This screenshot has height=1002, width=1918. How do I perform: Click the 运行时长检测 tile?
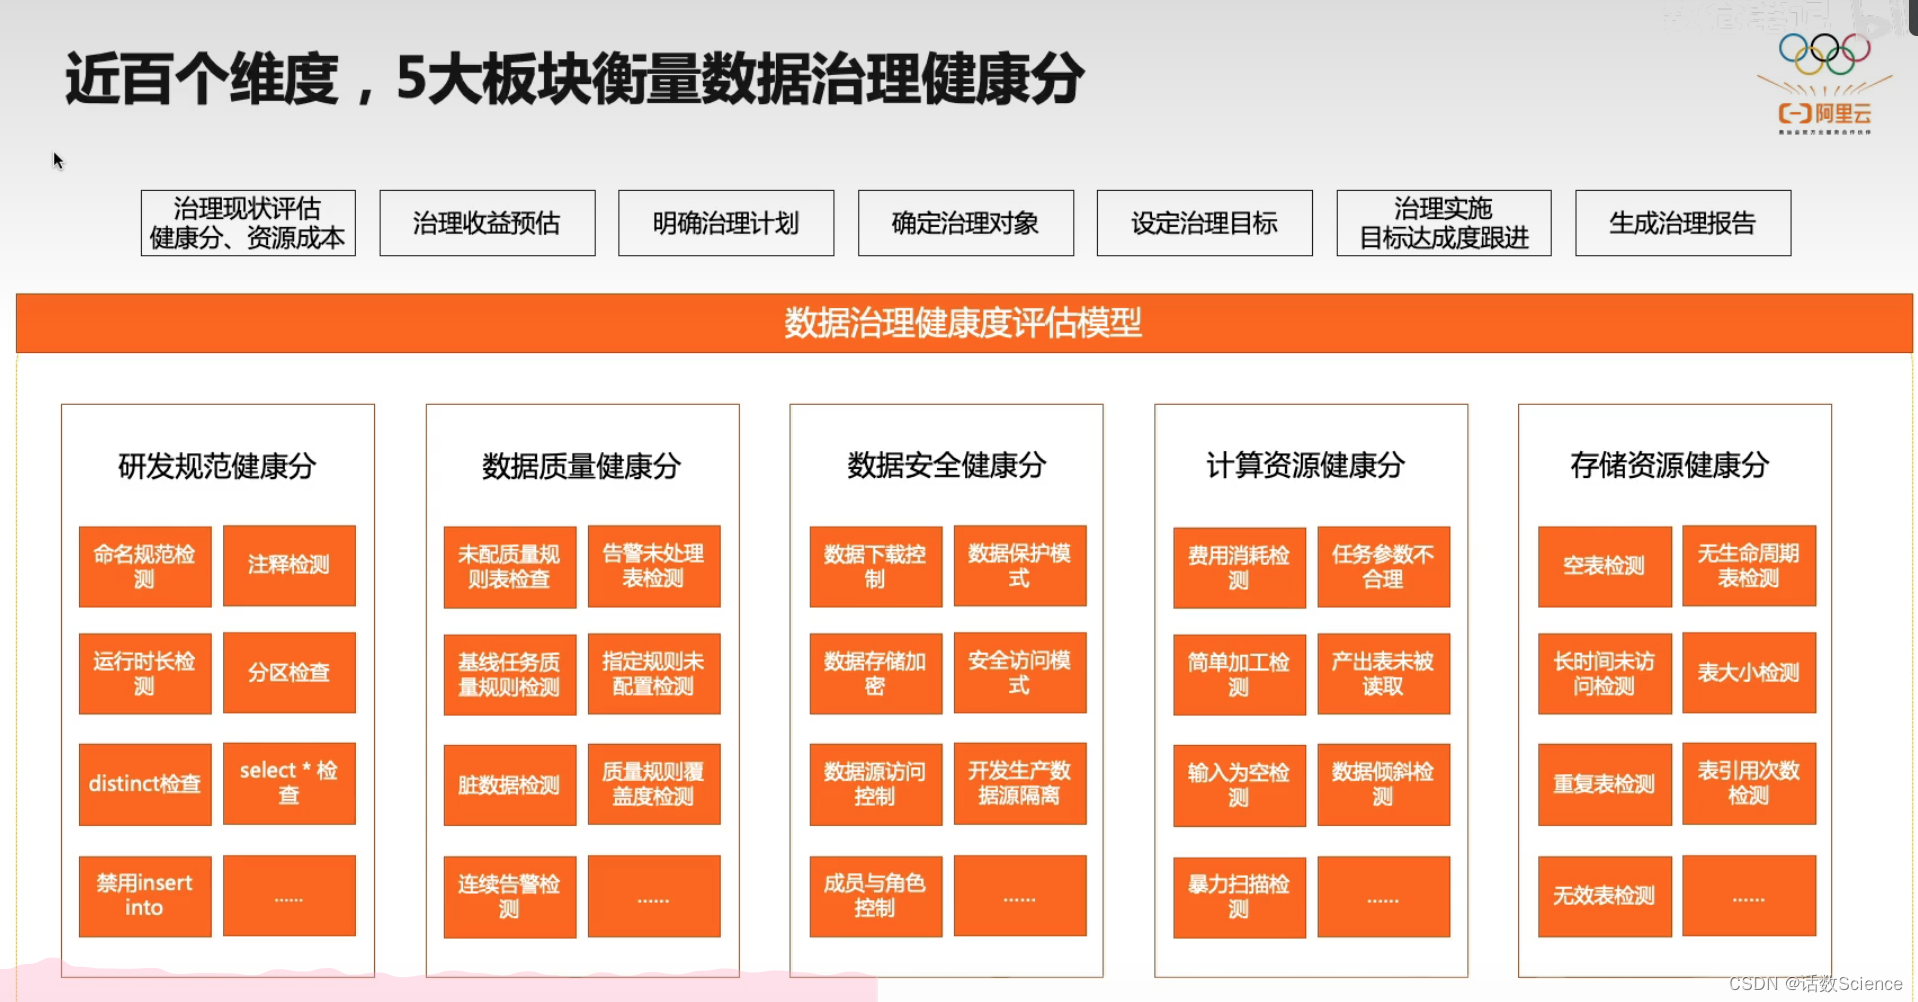click(145, 674)
